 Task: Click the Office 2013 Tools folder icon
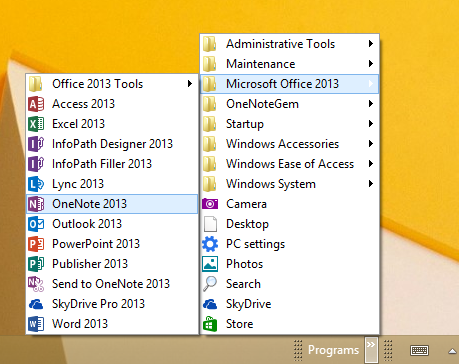point(35,84)
